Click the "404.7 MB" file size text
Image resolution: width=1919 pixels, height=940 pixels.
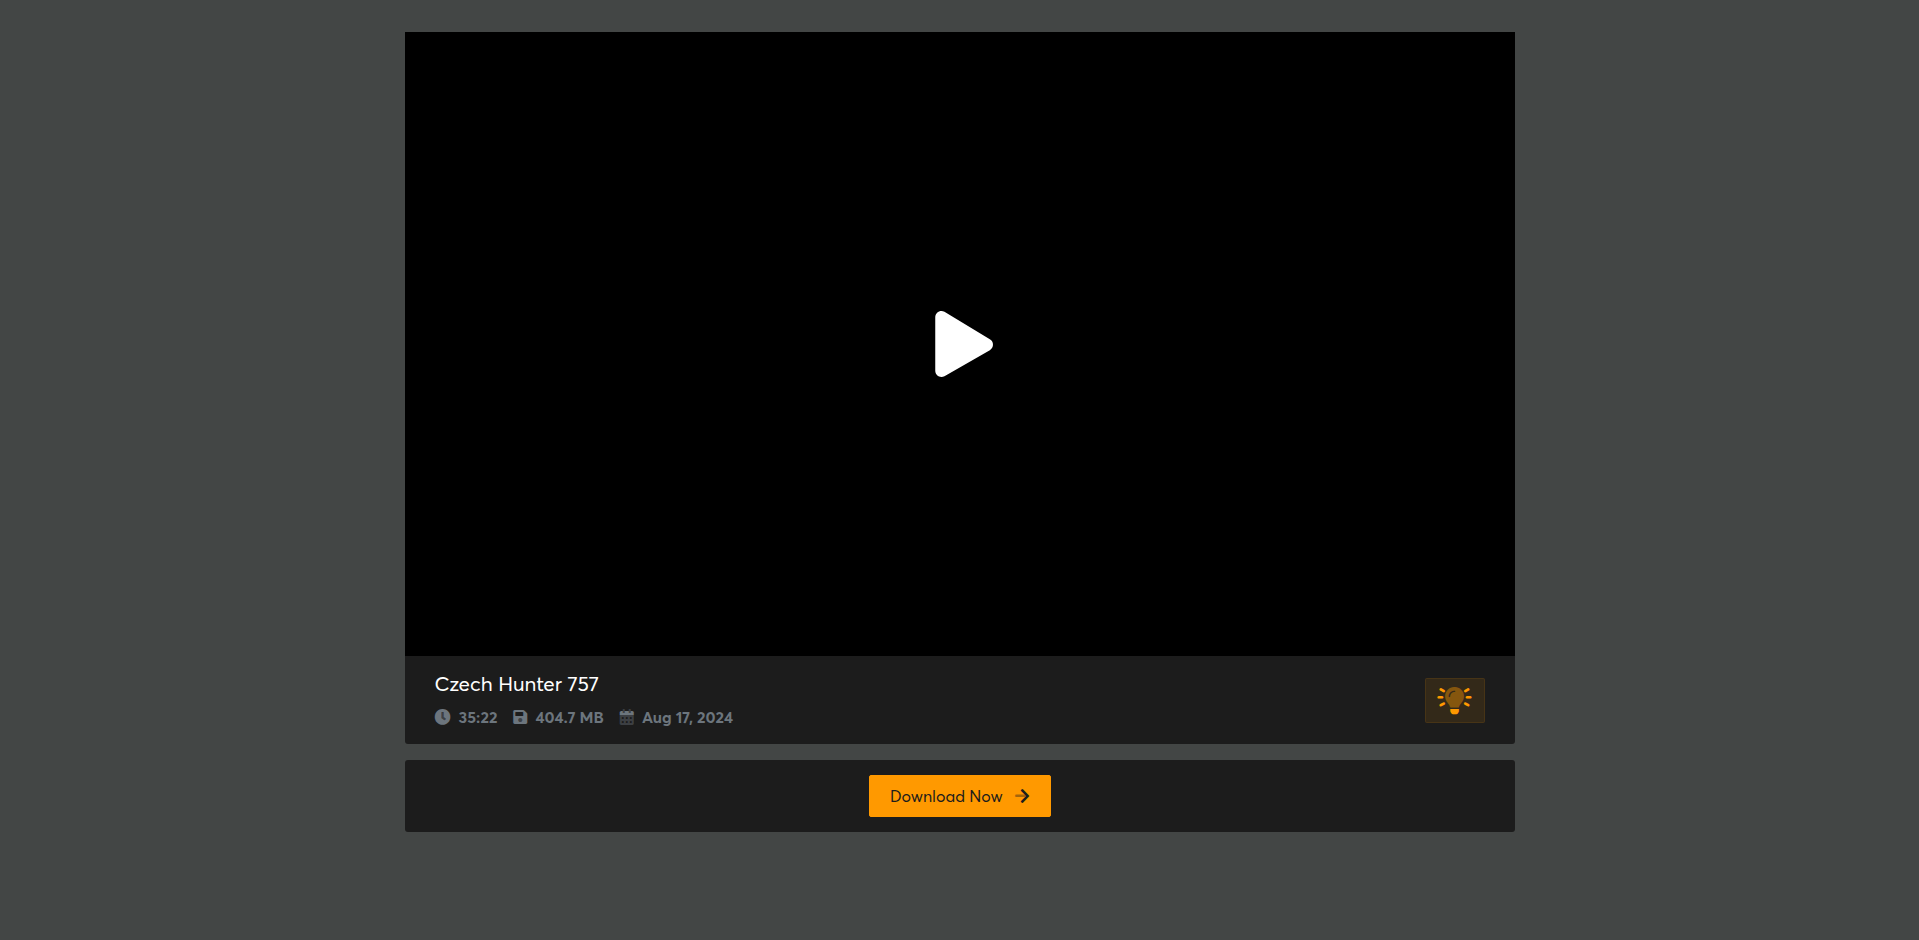(569, 718)
